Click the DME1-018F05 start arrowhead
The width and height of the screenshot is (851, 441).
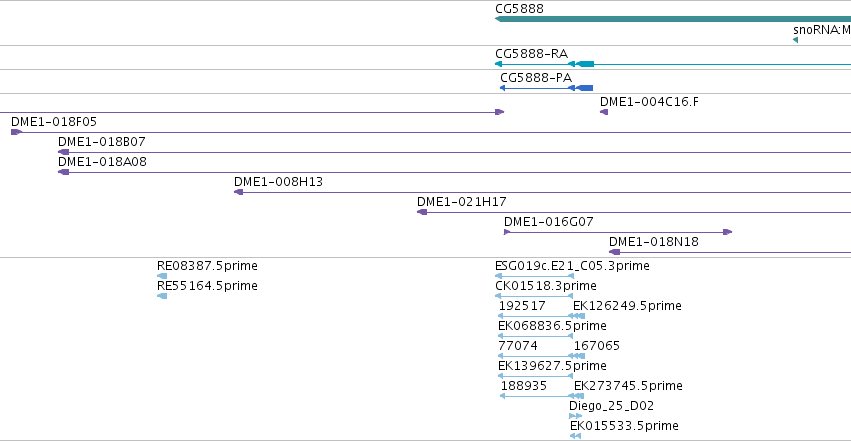[x=17, y=132]
